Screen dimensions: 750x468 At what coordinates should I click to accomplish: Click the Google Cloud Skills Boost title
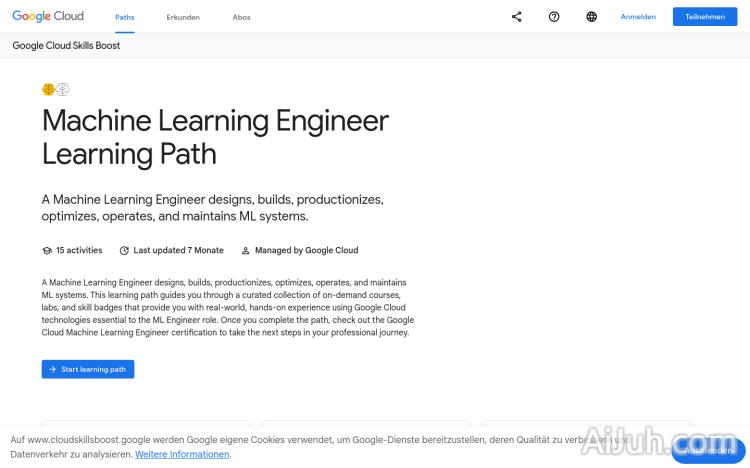(x=66, y=45)
